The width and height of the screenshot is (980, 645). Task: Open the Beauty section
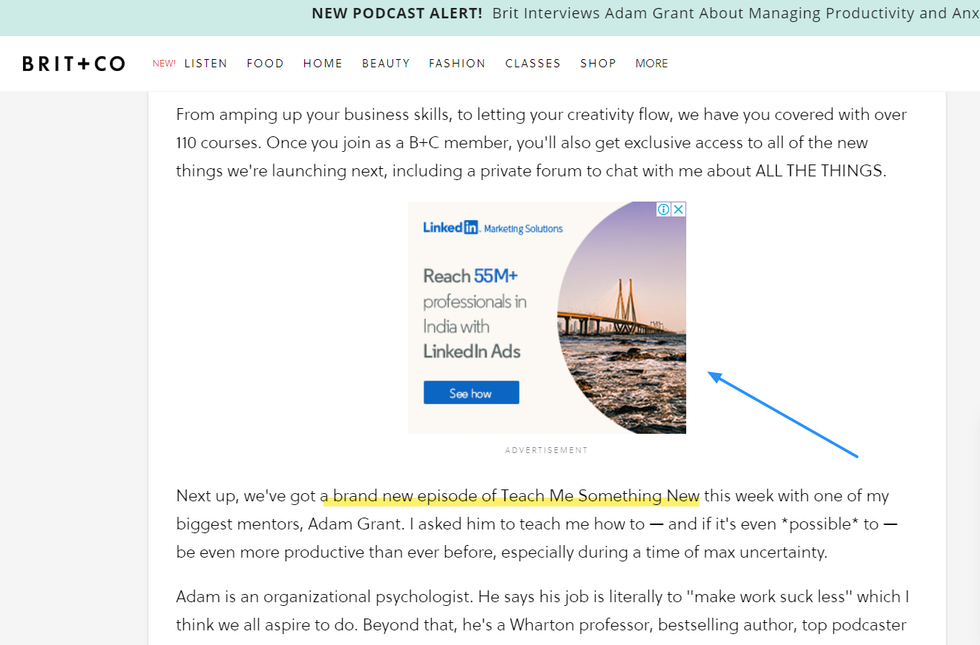[x=386, y=64]
